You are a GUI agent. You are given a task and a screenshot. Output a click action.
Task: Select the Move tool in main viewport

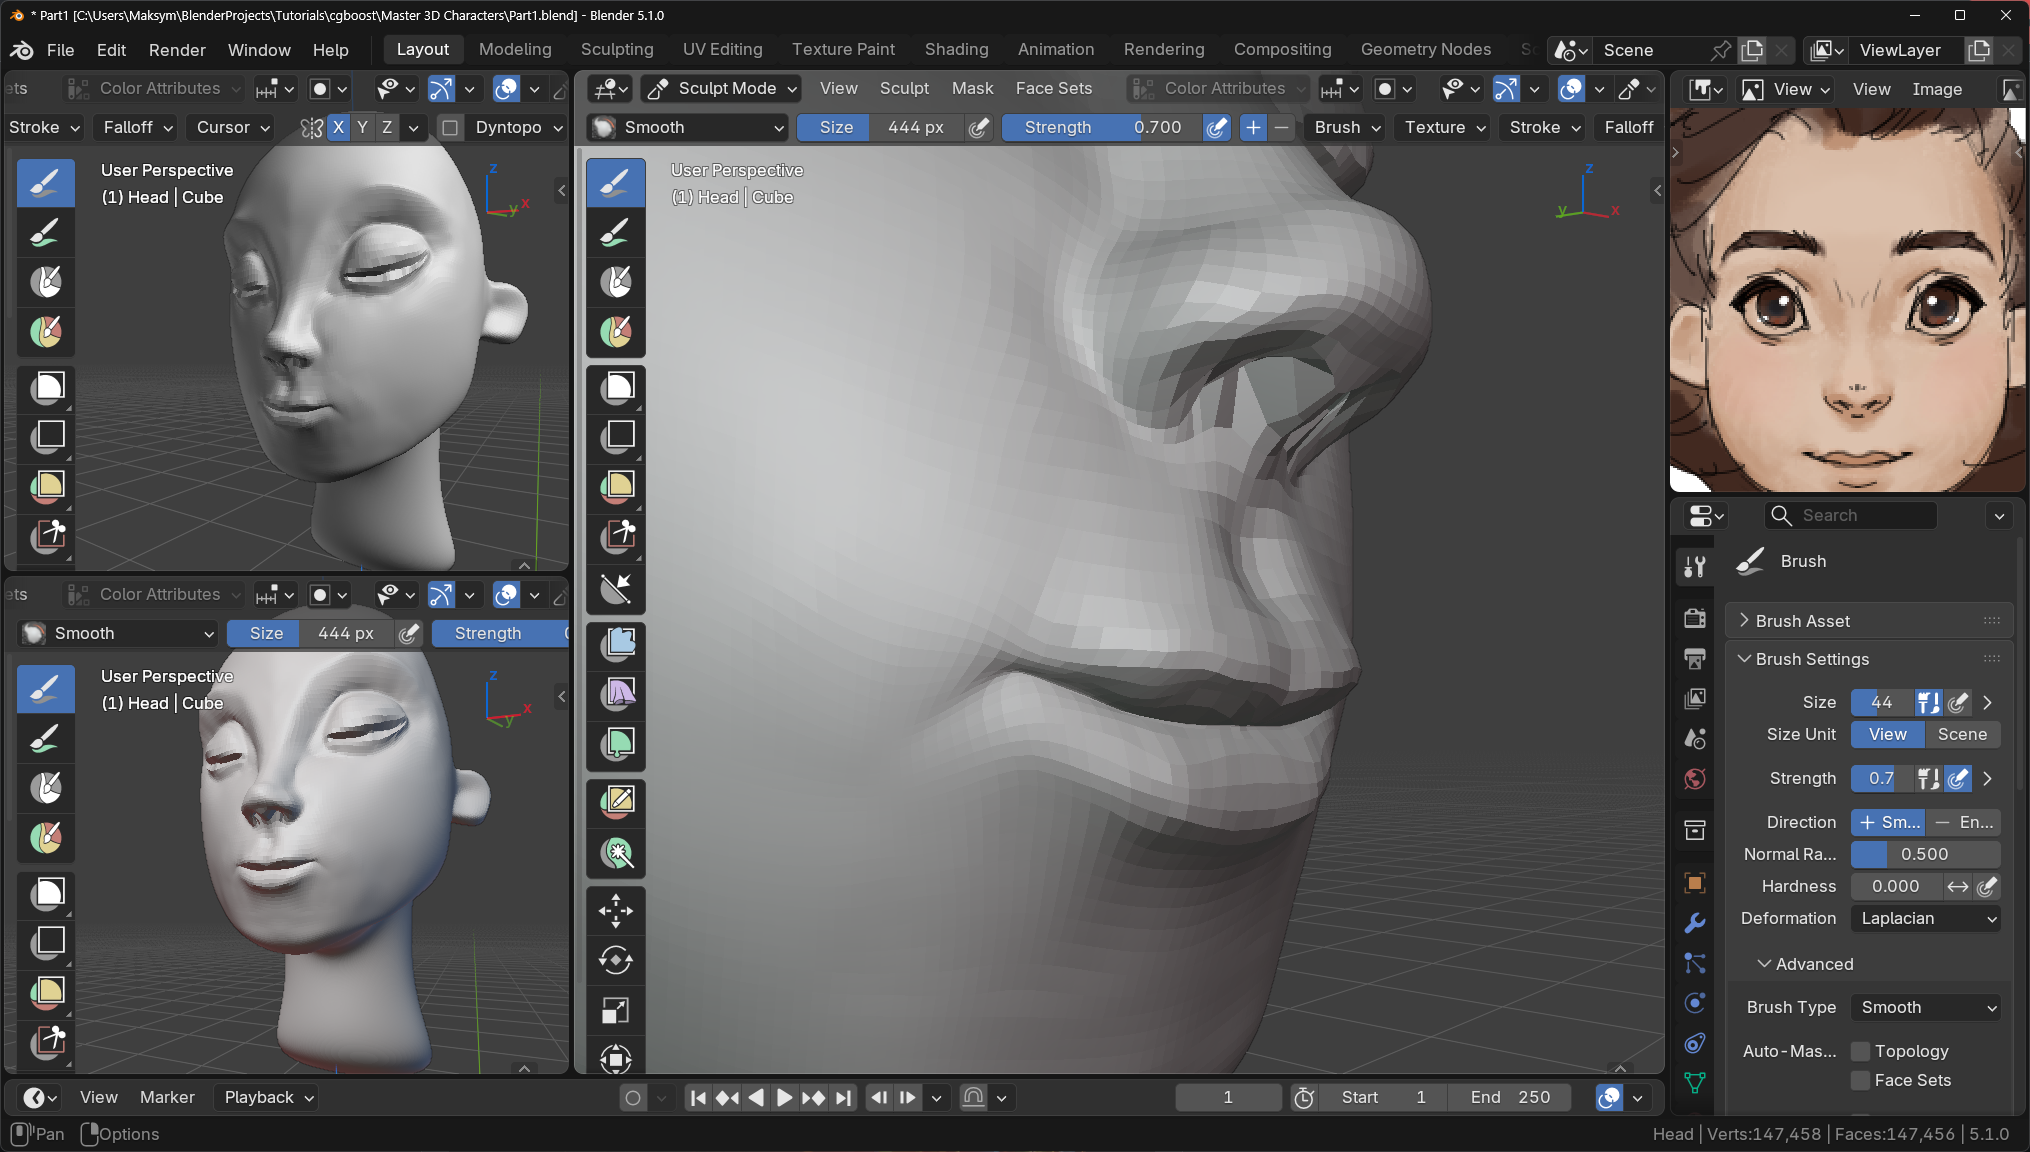tap(616, 910)
